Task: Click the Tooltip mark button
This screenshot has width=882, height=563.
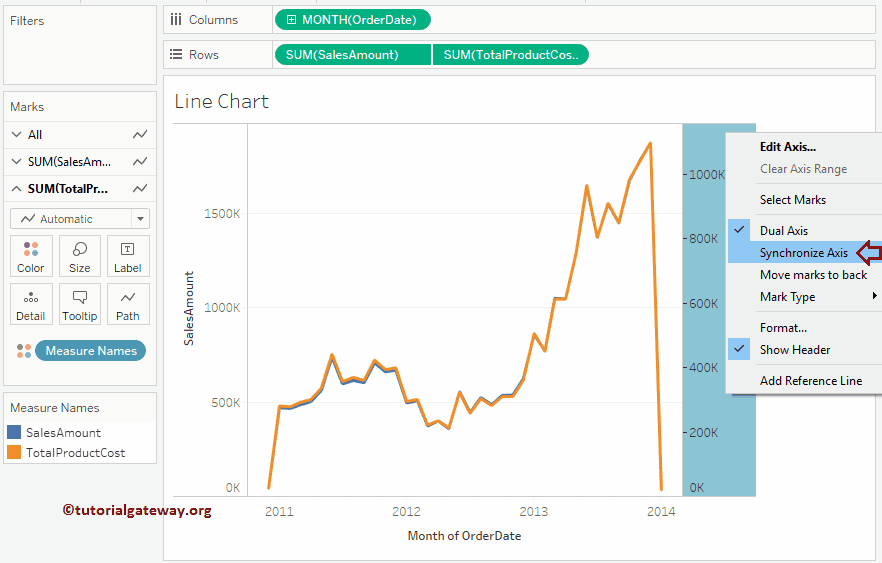Action: (80, 304)
